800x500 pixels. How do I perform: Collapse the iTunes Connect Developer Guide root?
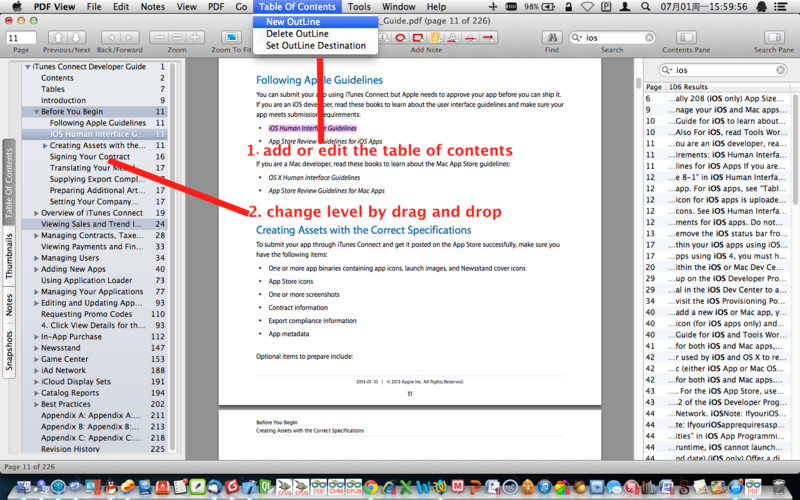tap(28, 67)
